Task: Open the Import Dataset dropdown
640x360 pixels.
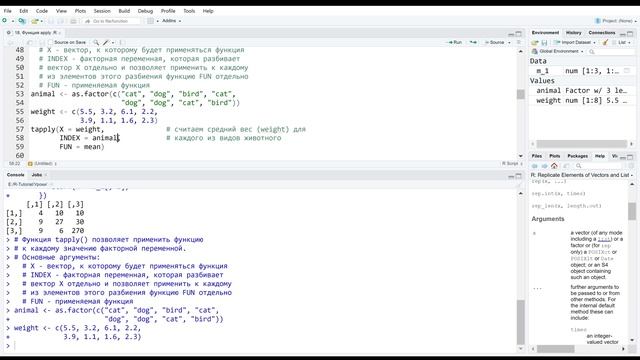Action: [575, 42]
